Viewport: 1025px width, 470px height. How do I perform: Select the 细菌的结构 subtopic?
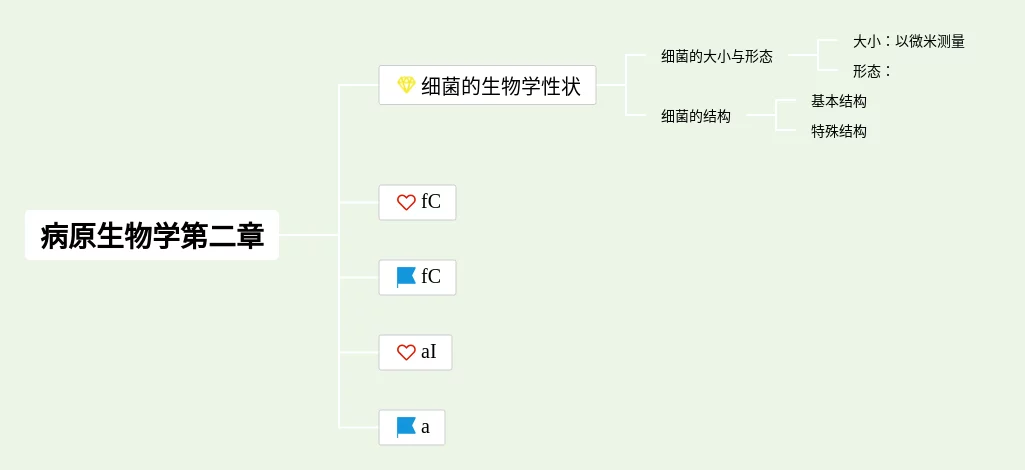(x=696, y=116)
